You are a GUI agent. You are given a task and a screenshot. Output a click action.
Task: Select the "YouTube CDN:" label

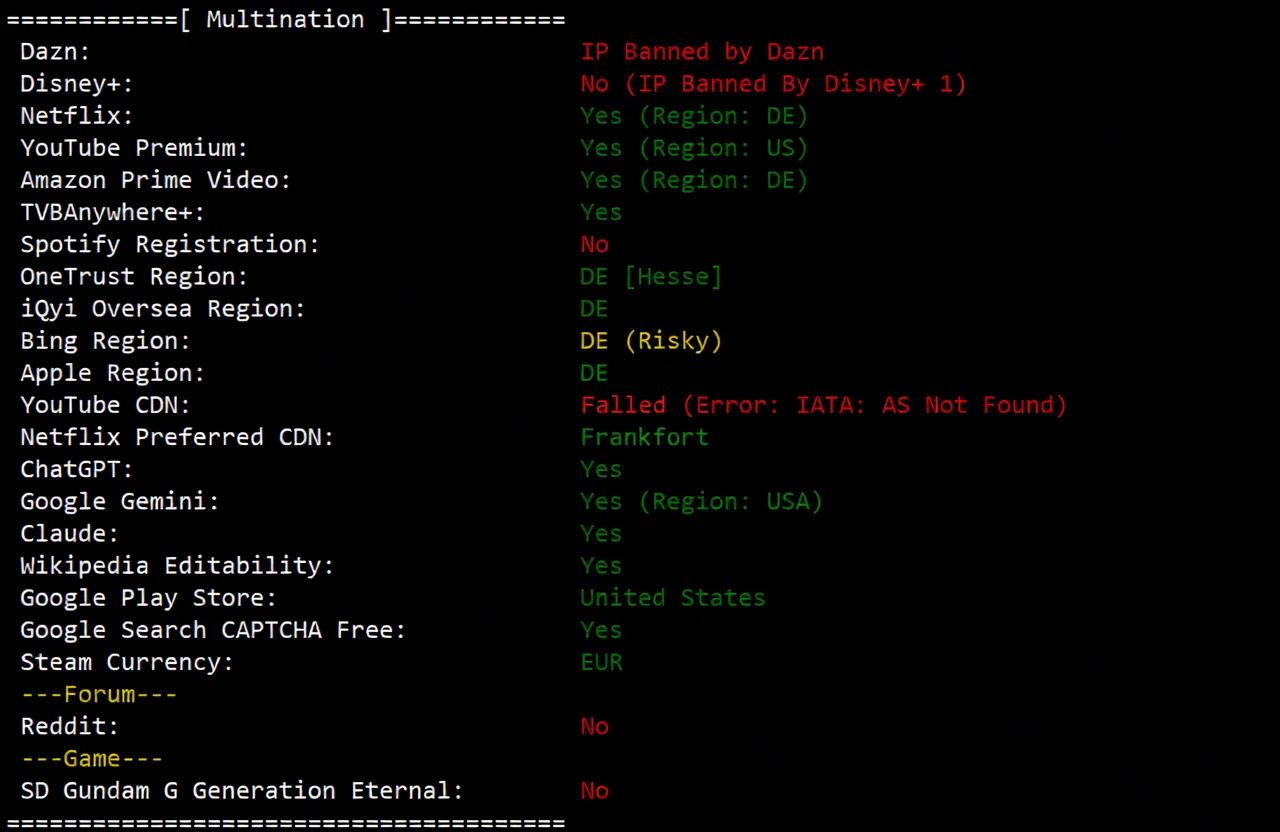point(105,405)
